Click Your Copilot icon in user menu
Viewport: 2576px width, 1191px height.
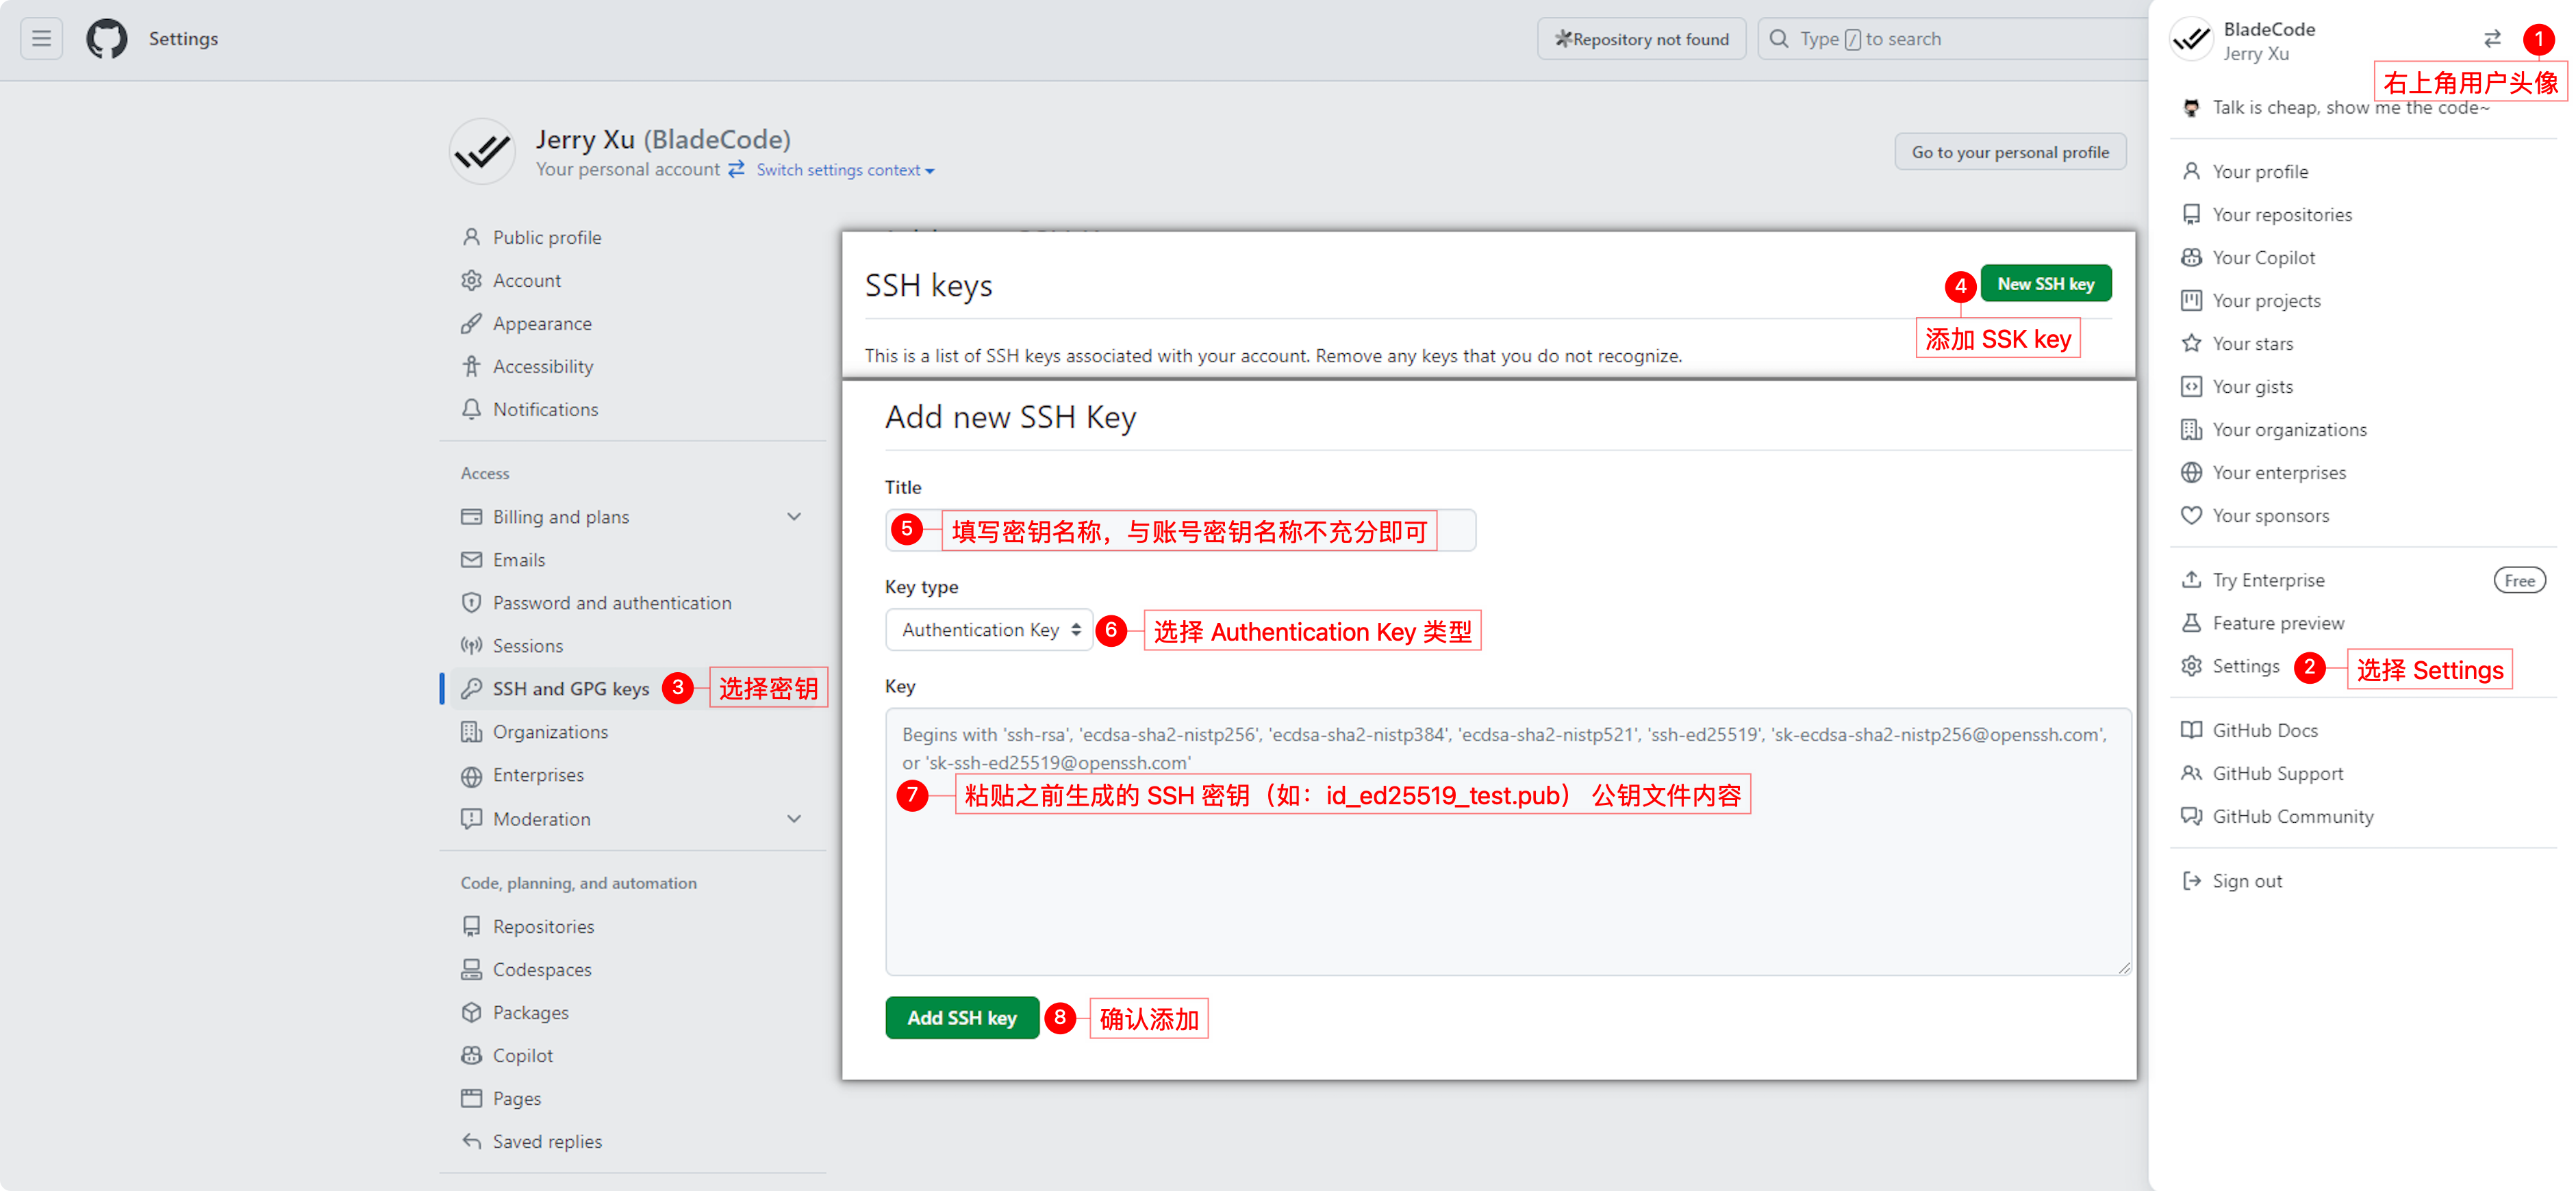tap(2191, 258)
